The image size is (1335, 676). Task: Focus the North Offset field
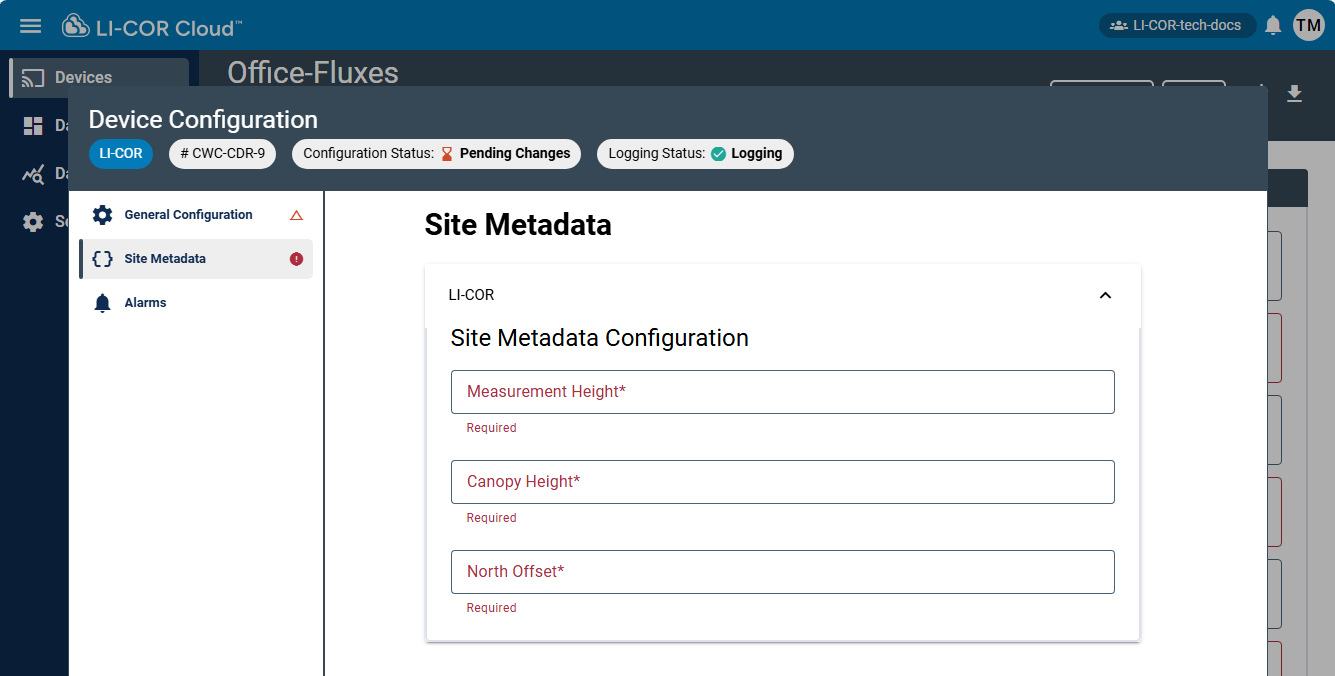[x=783, y=572]
